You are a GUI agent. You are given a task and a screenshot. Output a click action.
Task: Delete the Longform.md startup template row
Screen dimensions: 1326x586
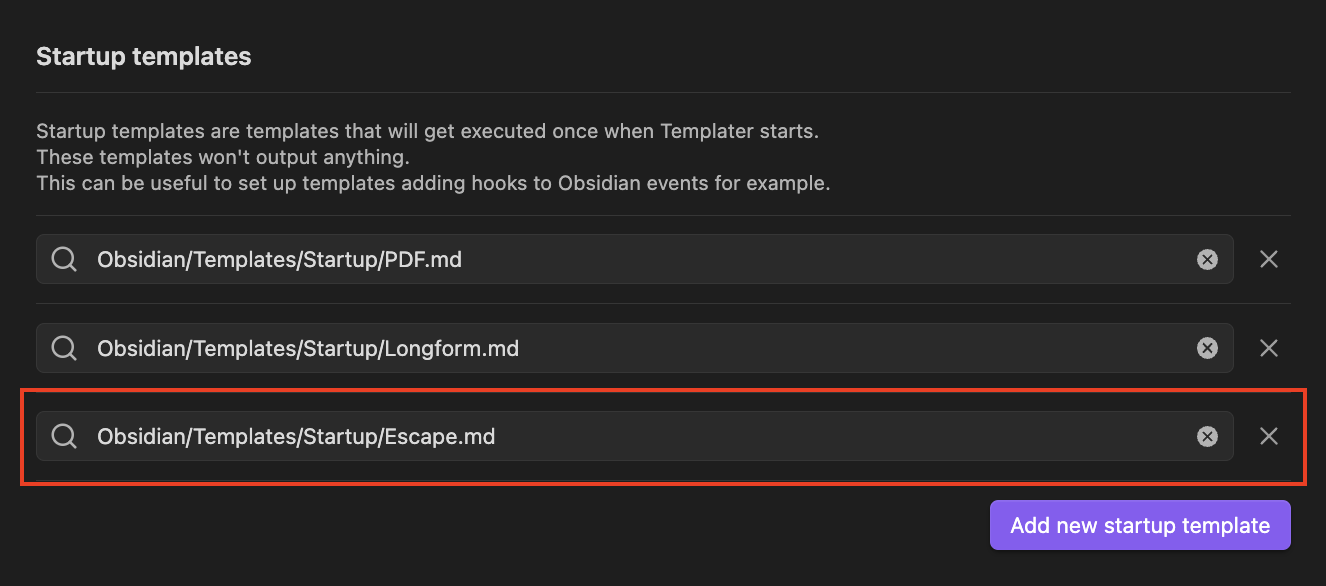click(x=1269, y=348)
